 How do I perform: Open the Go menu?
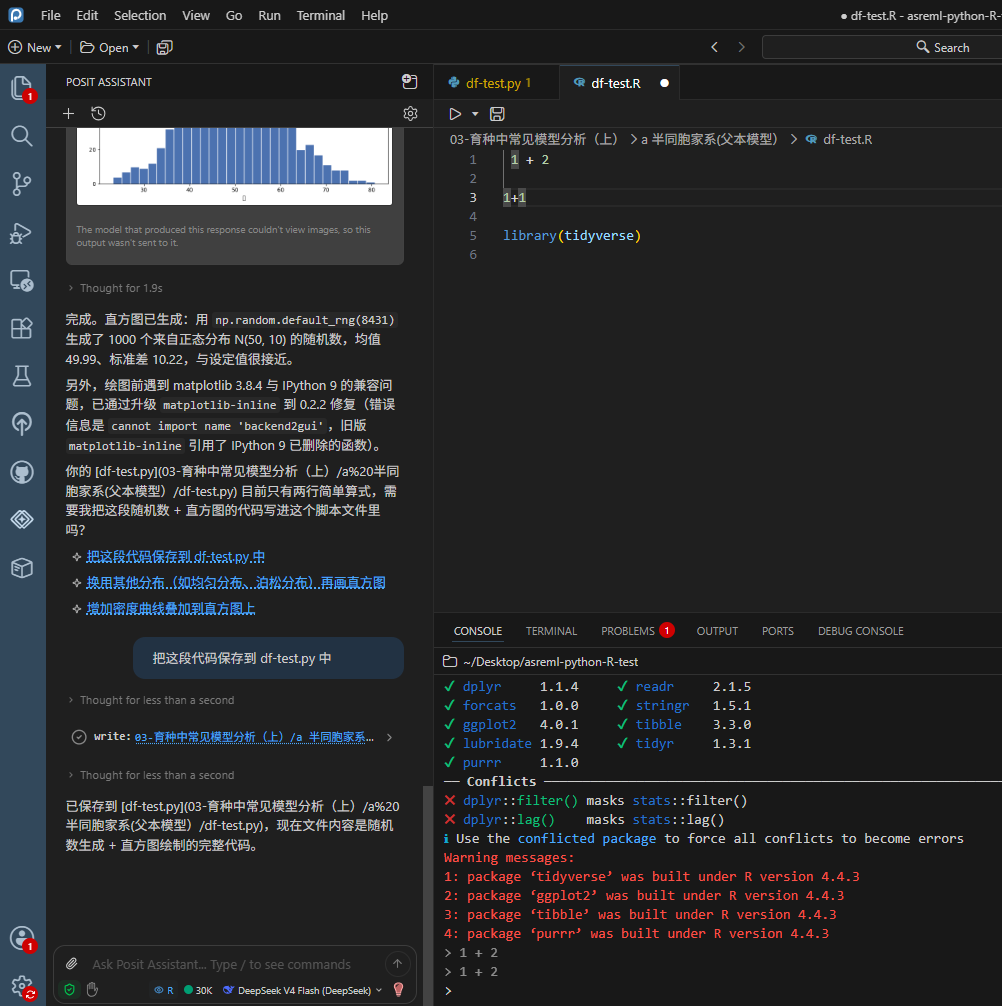pyautogui.click(x=234, y=15)
